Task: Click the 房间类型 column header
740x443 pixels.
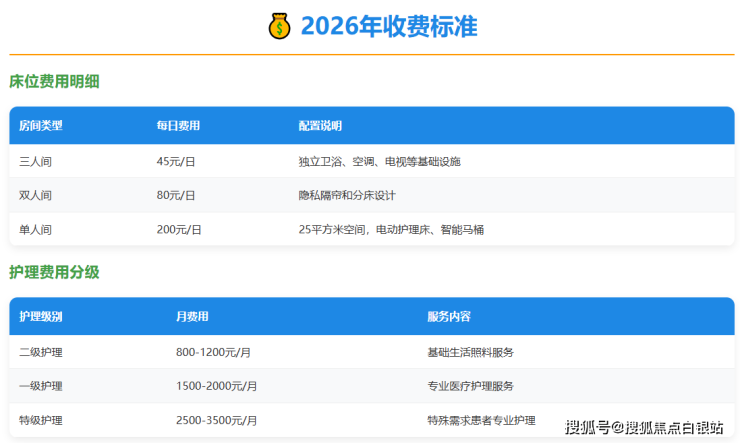Action: tap(41, 126)
